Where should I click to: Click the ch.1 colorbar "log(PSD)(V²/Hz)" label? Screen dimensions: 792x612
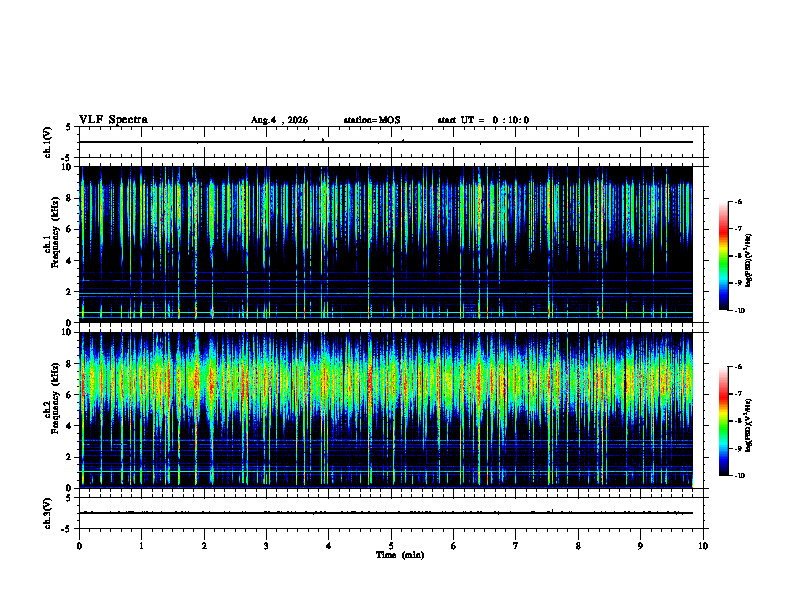point(749,260)
